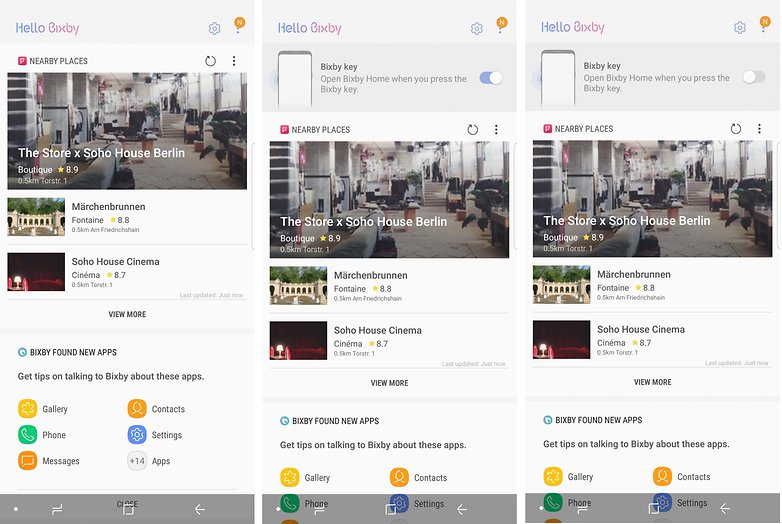The width and height of the screenshot is (782, 524).
Task: Refresh Nearby Places card in left screen
Action: click(210, 61)
